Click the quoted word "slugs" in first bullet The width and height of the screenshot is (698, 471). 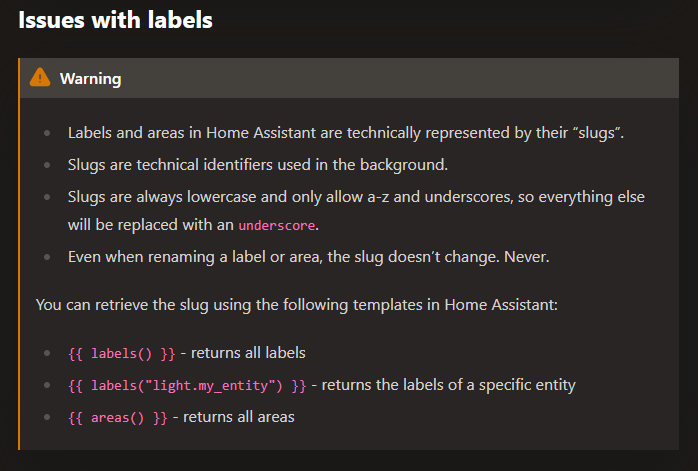597,133
